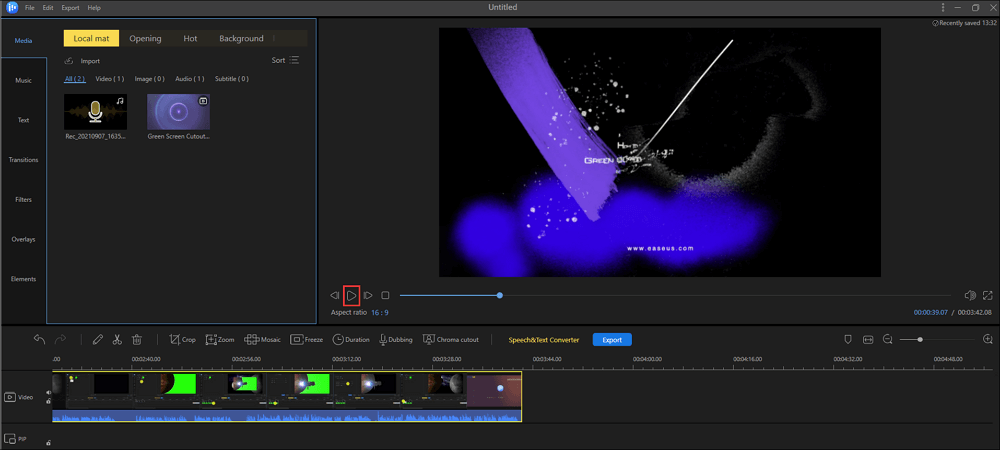Click the Undo arrow in the toolbar
The width and height of the screenshot is (1000, 450).
click(39, 340)
